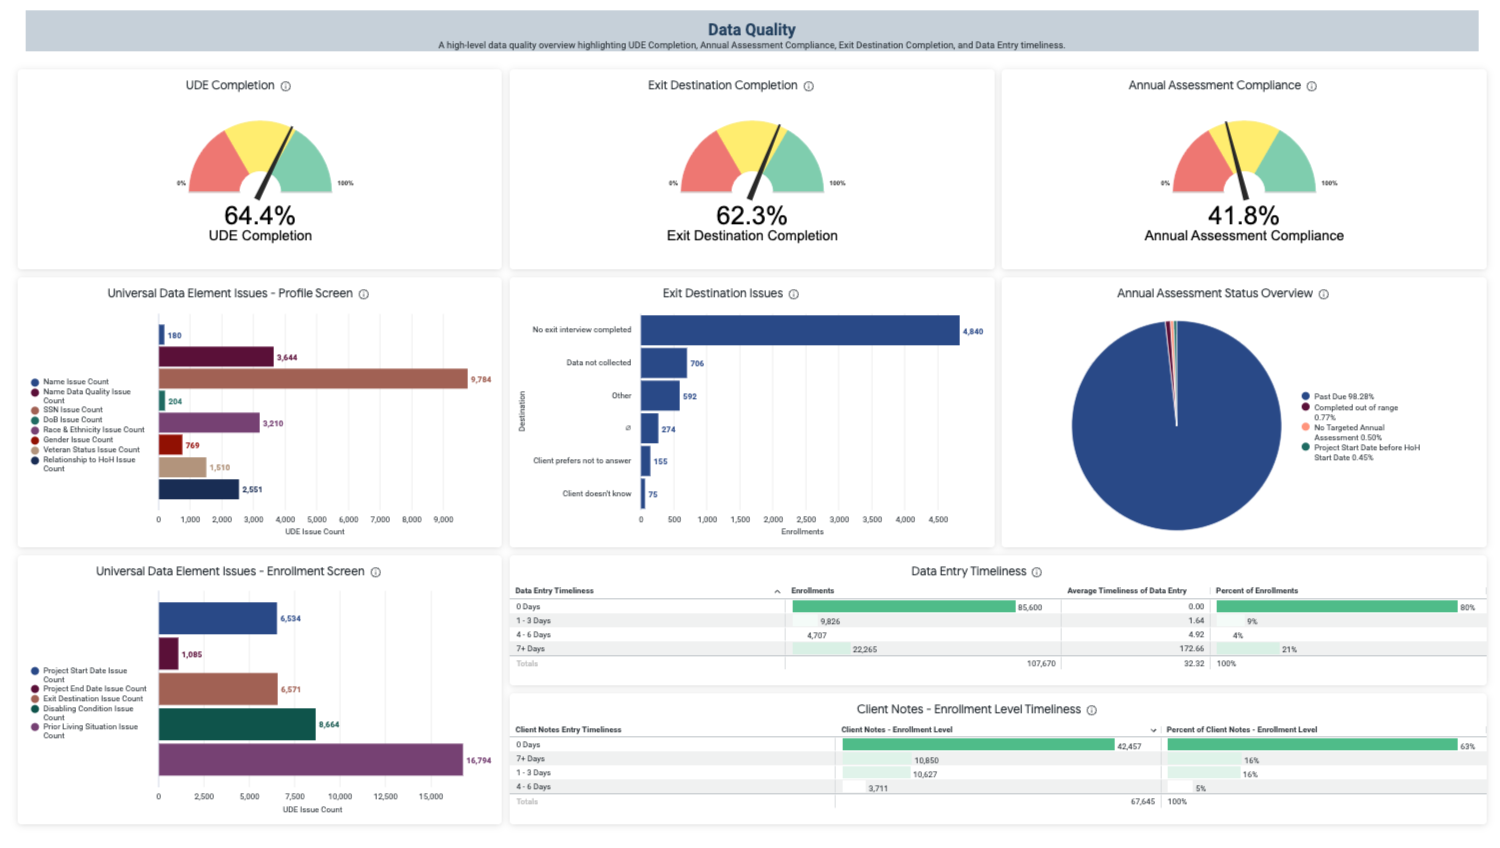This screenshot has height=848, width=1500.
Task: Open info icon beside Universal Data Element Issues - Enrollment Screen
Action: (375, 571)
